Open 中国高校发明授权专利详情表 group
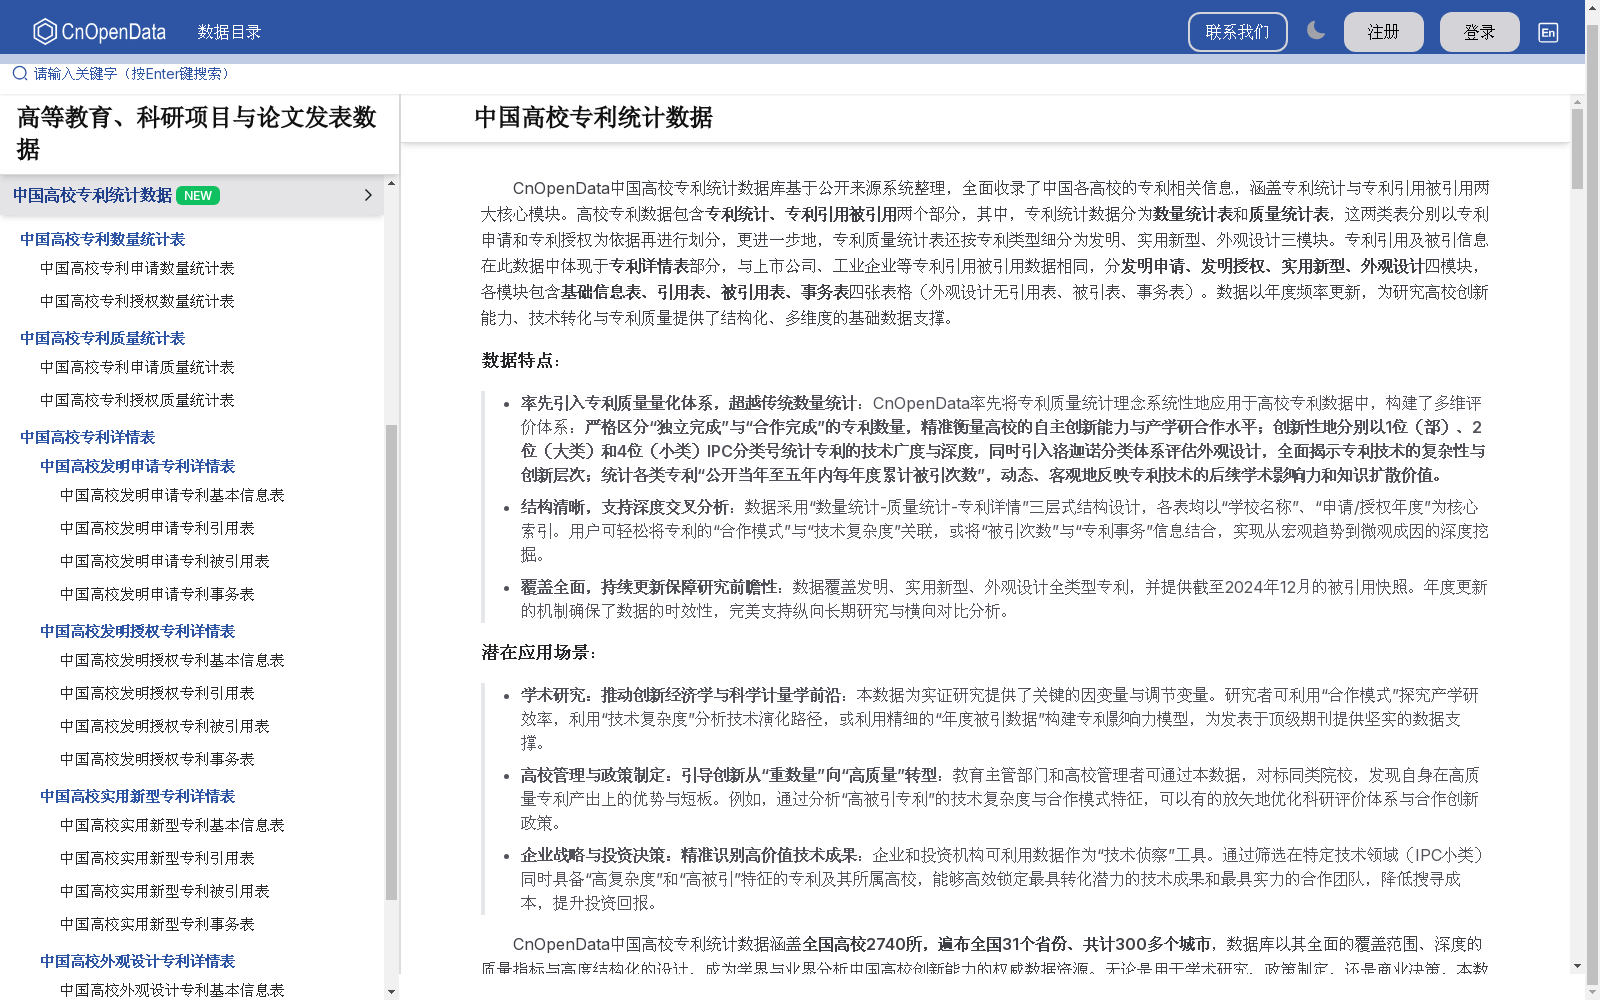 (138, 631)
